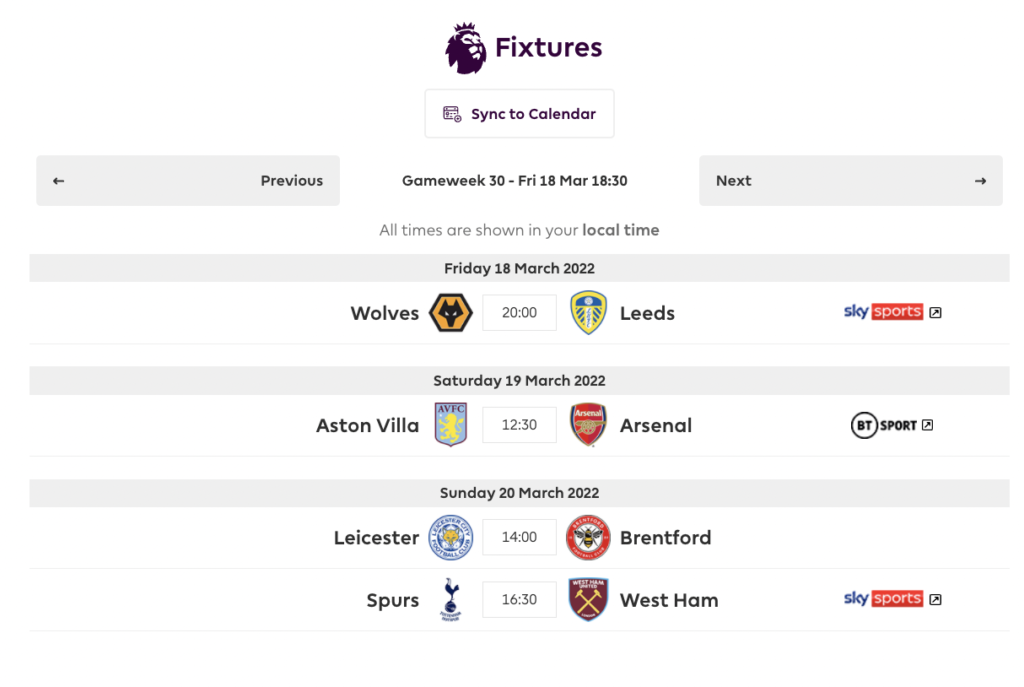Click the left arrow on Previous button
Image resolution: width=1024 pixels, height=687 pixels.
tap(58, 180)
